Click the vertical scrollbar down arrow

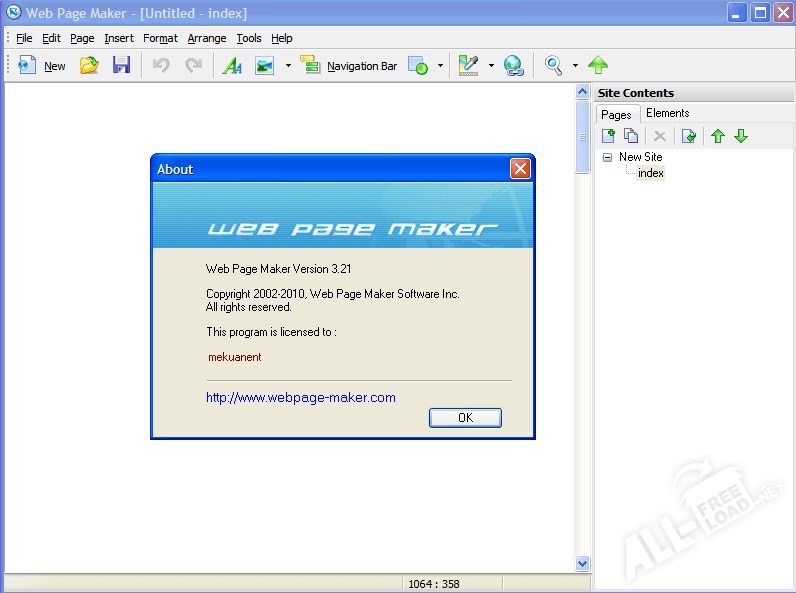583,564
